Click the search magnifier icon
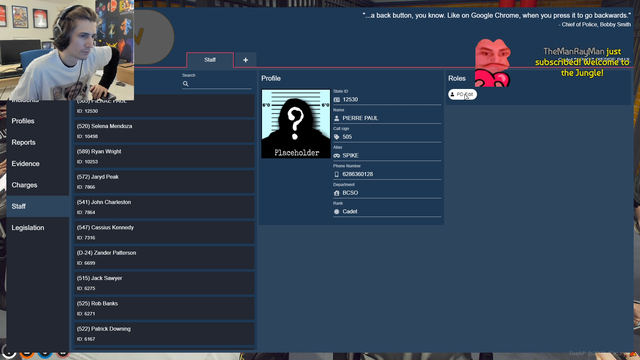Screen dimensions: 640x360 [x=186, y=84]
